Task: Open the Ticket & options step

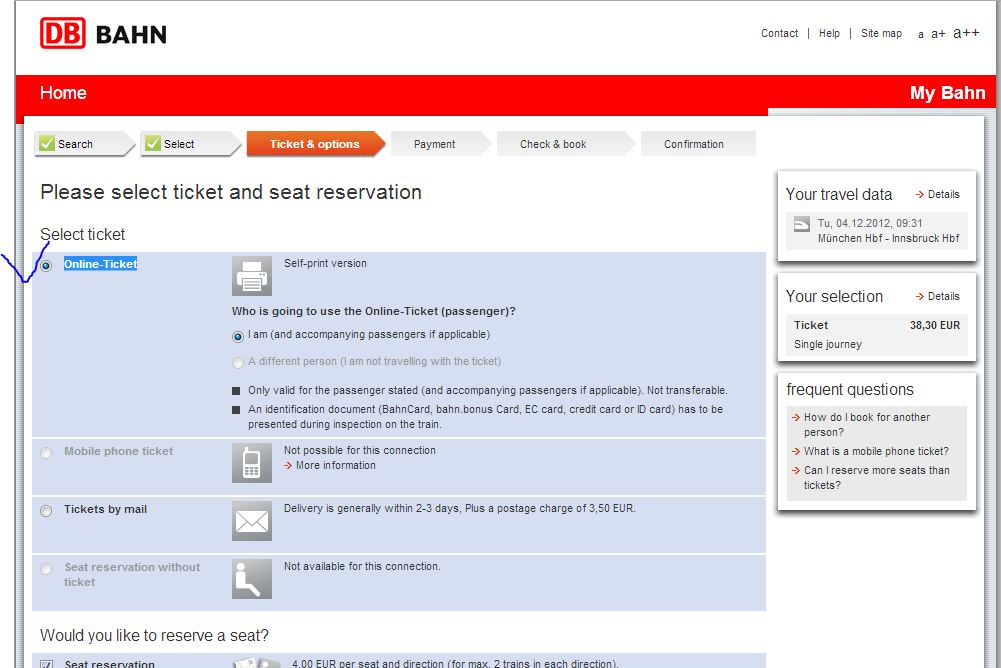Action: pos(315,144)
